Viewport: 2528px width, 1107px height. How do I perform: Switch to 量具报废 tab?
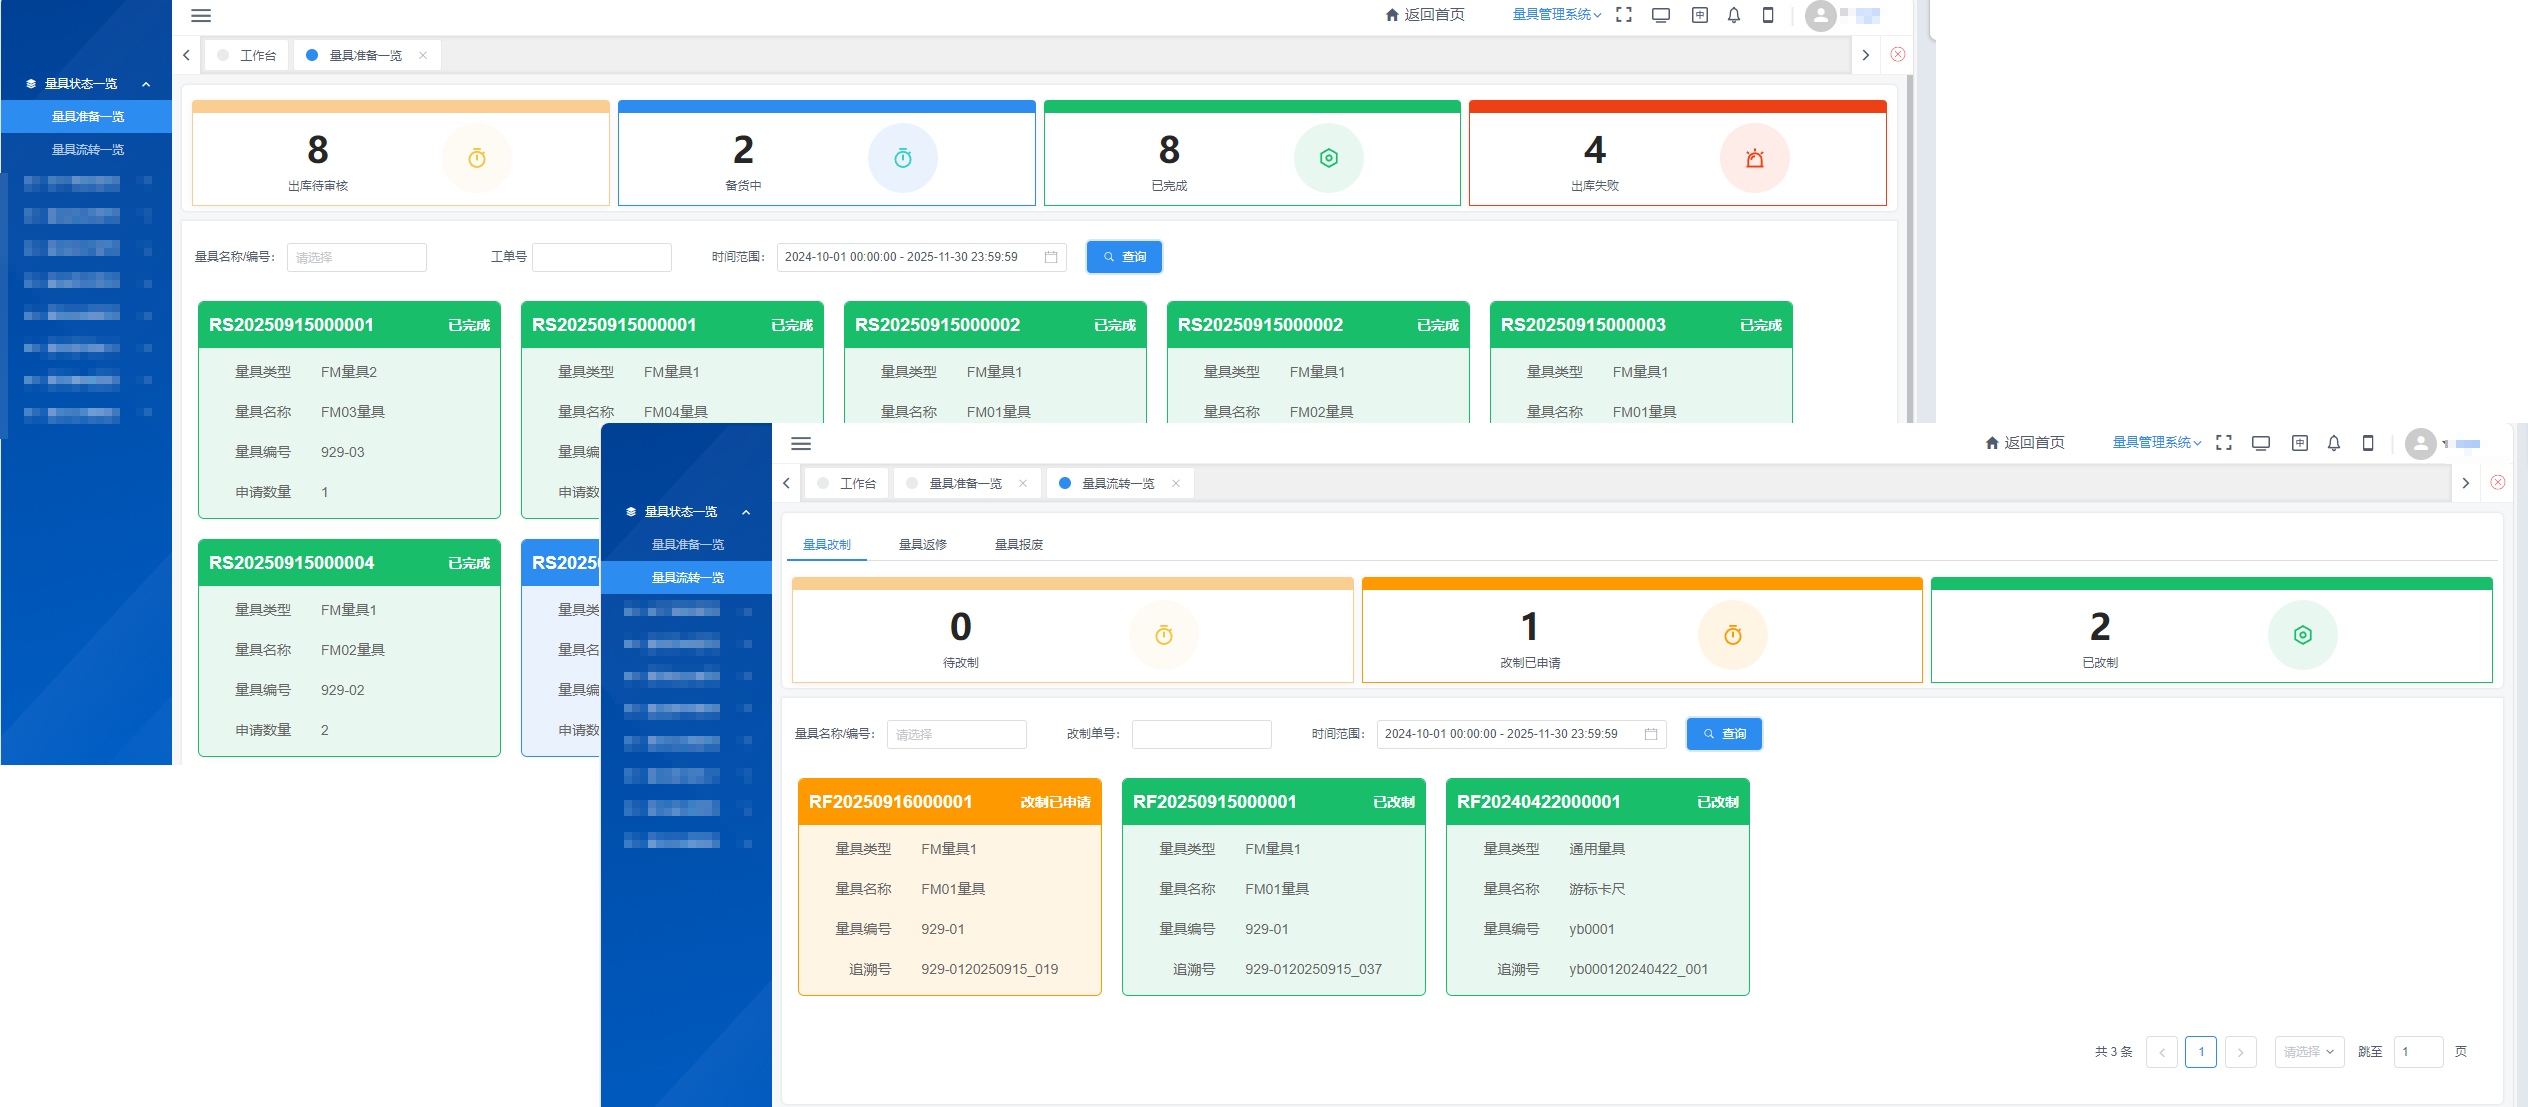[x=1018, y=545]
